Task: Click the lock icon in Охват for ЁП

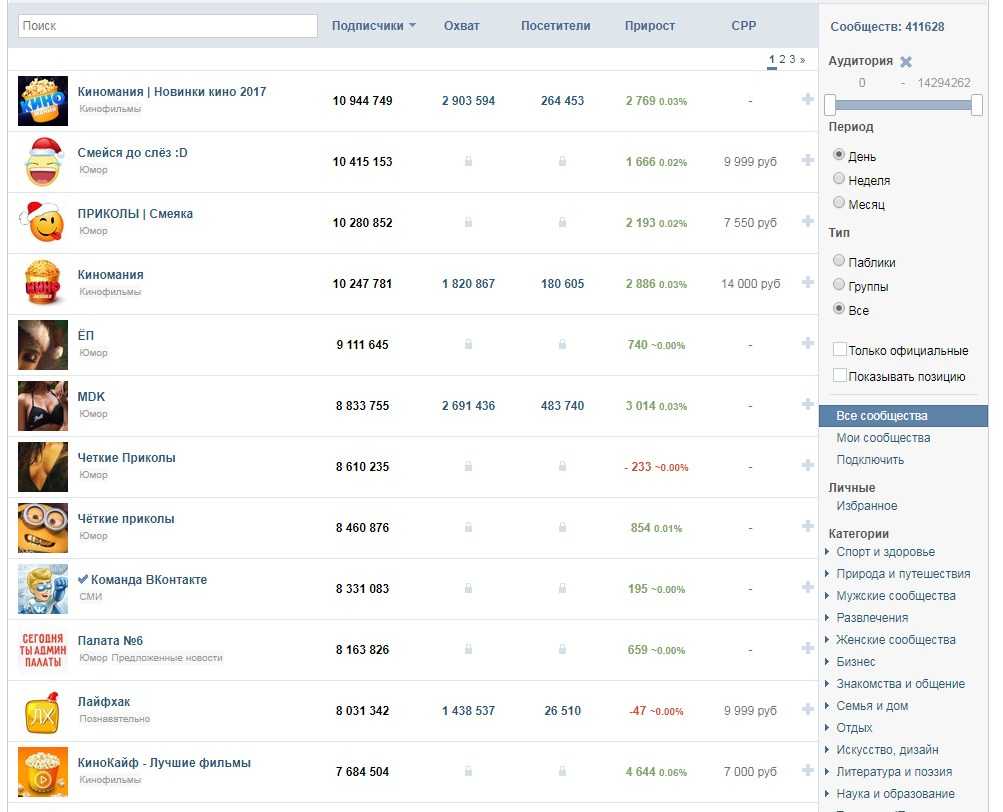Action: 468,344
